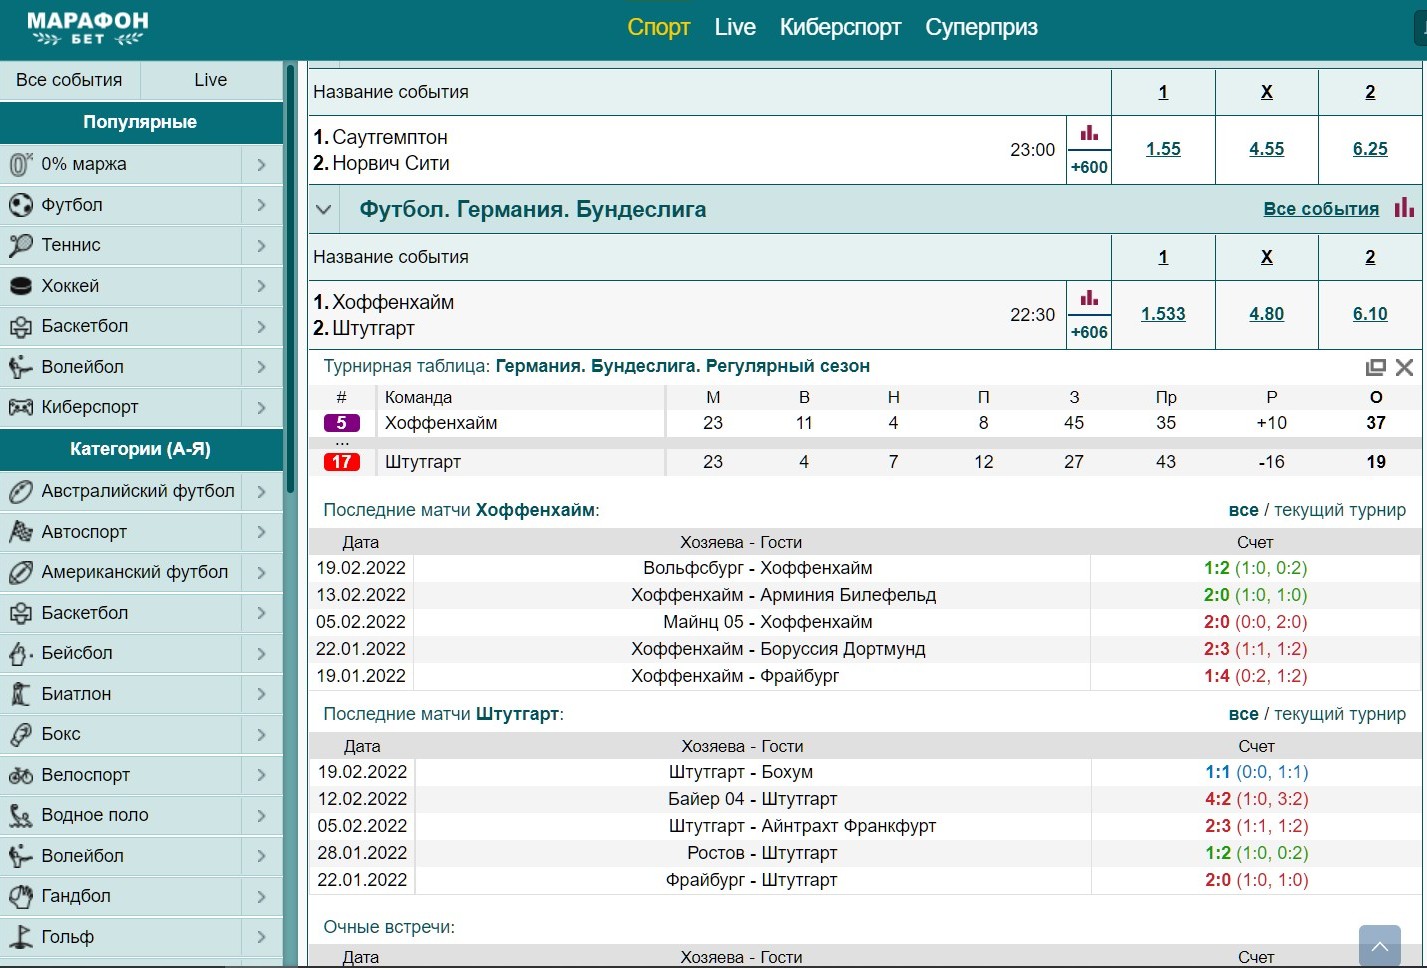Click the Категории (А-Я) section header
Screen dimensions: 1427x968
coord(141,449)
